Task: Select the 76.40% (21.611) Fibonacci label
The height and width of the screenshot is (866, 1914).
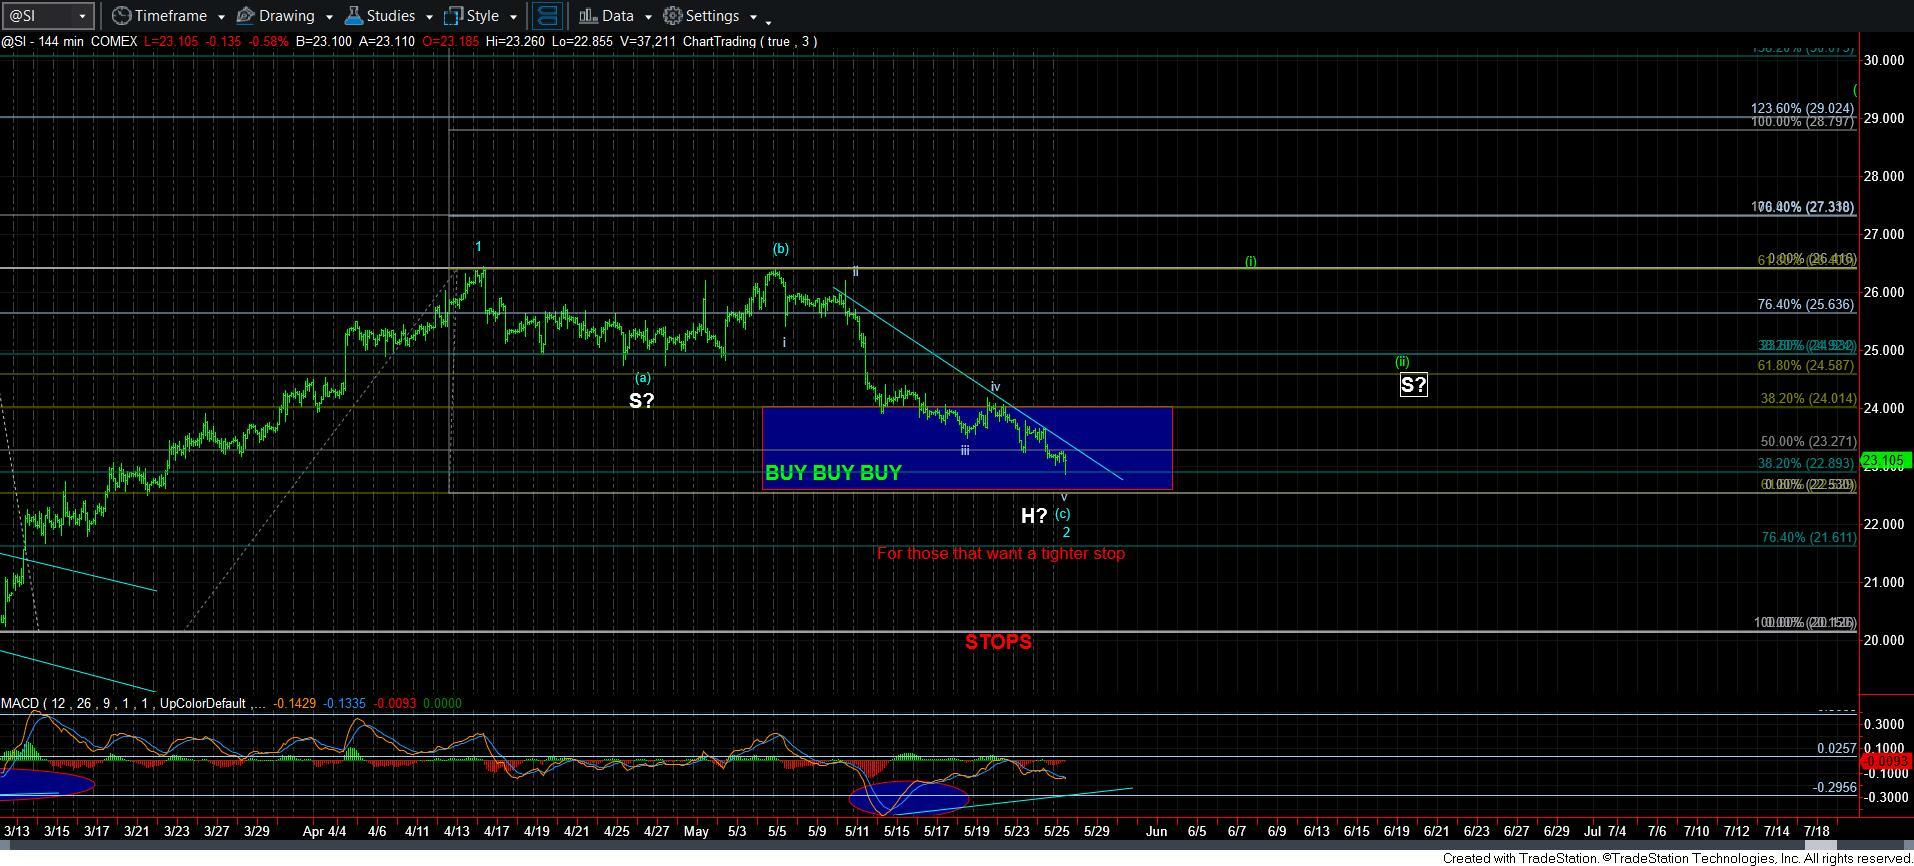Action: [1808, 537]
